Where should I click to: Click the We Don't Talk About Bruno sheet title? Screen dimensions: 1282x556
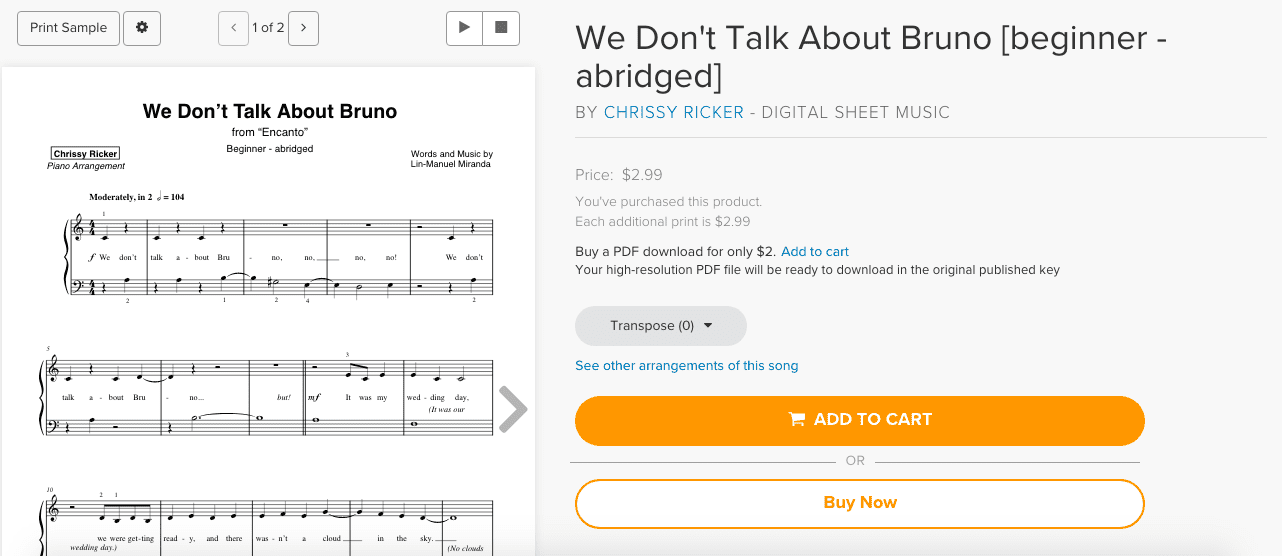click(x=270, y=111)
